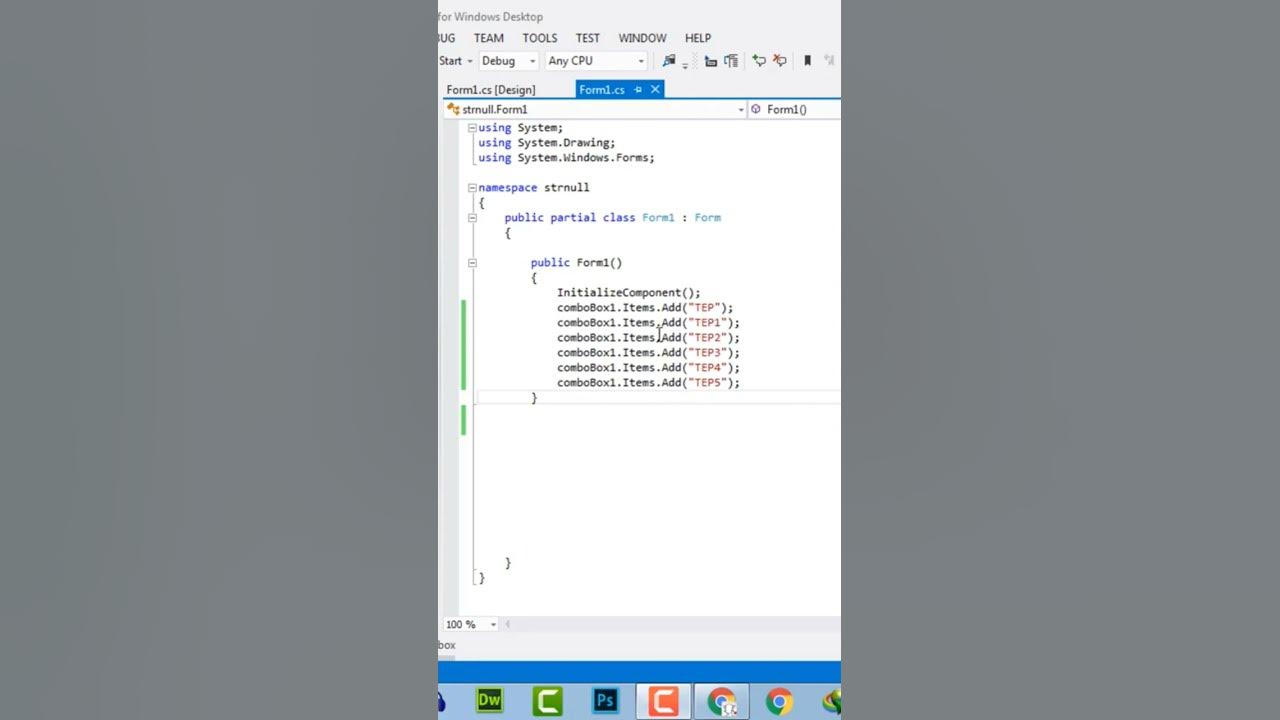Click the using System.Drawing; line

[x=547, y=143]
